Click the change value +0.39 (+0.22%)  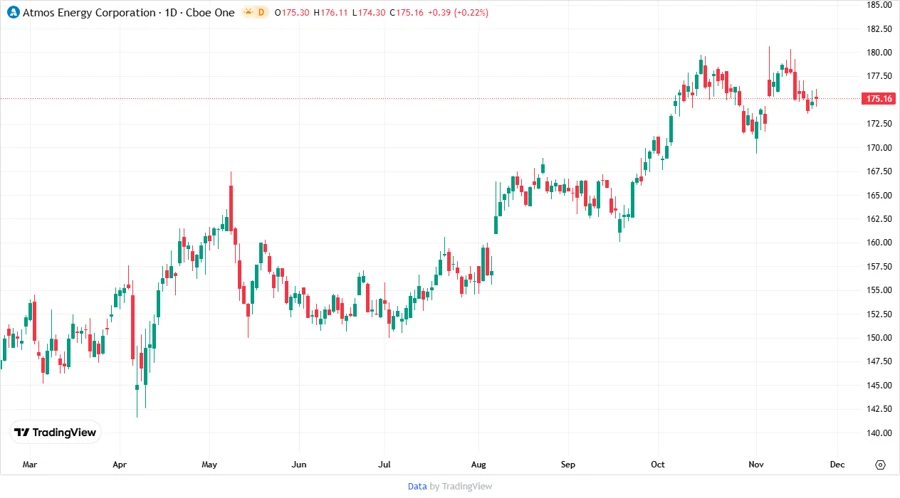[x=458, y=13]
